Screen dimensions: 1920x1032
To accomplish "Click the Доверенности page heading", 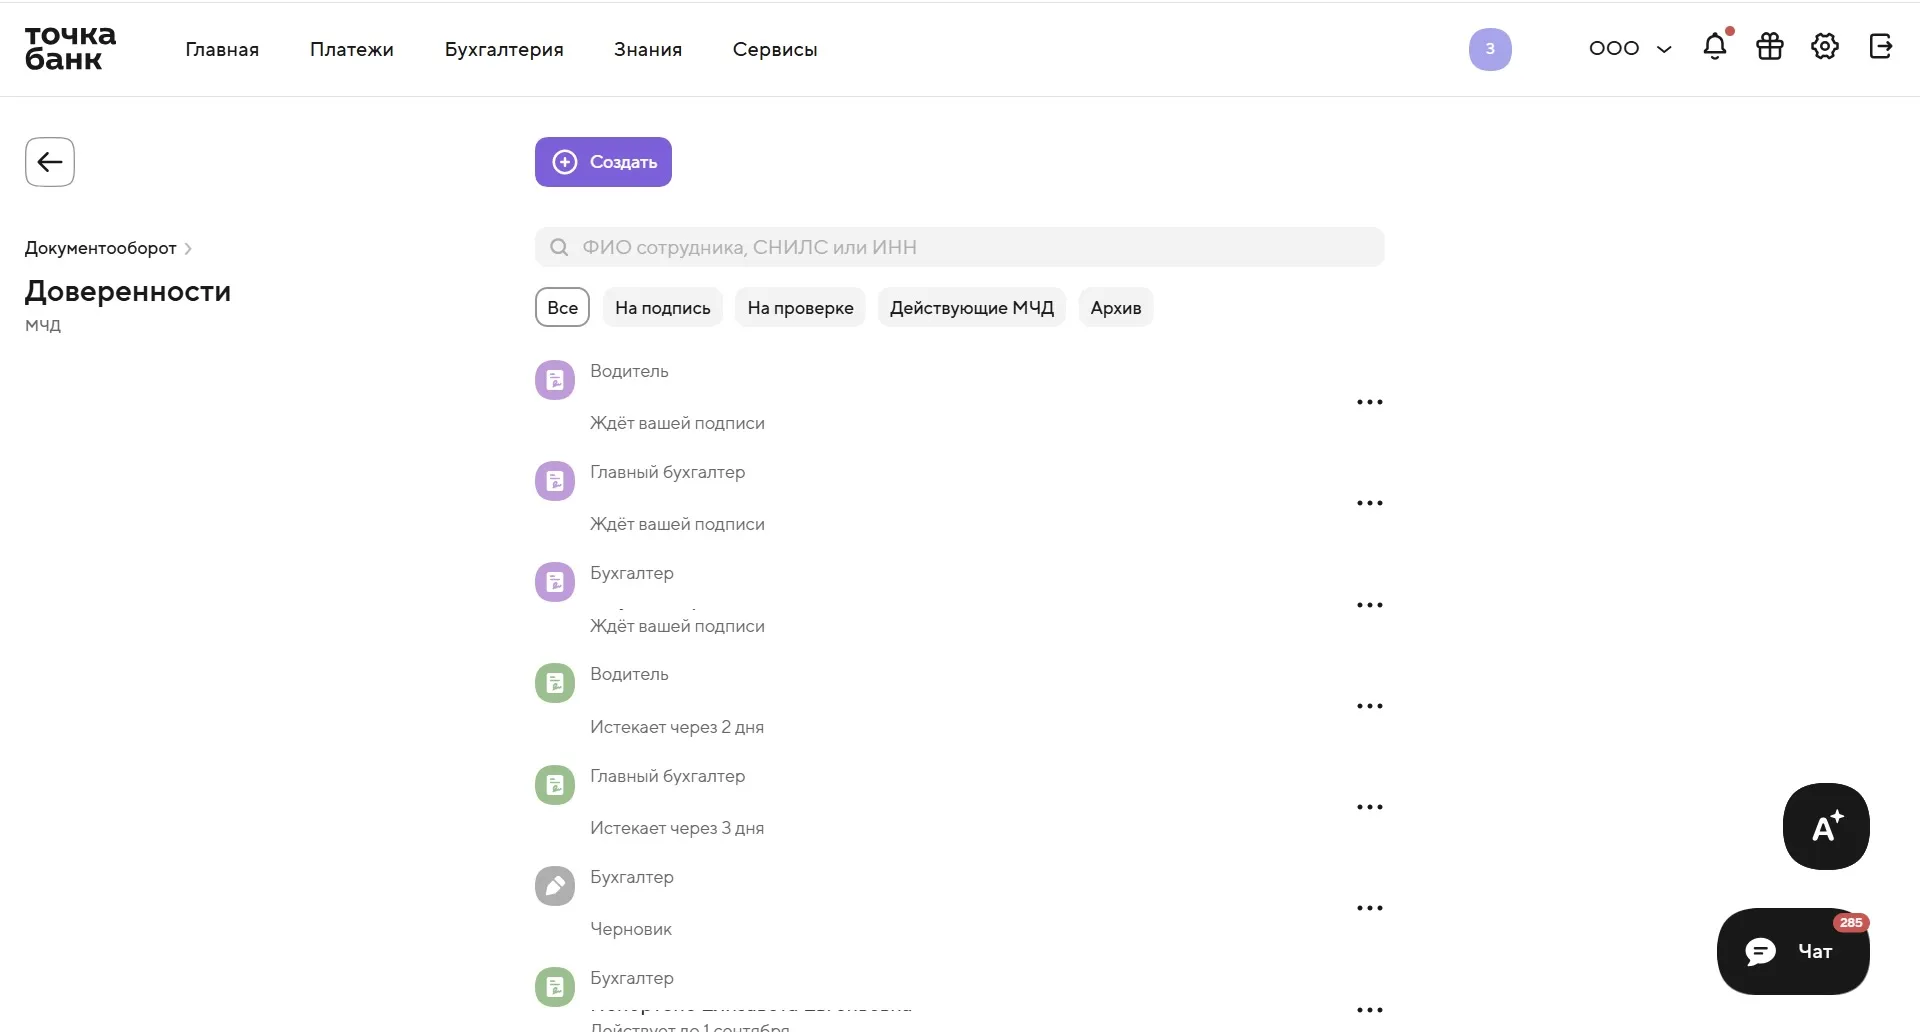I will (128, 291).
